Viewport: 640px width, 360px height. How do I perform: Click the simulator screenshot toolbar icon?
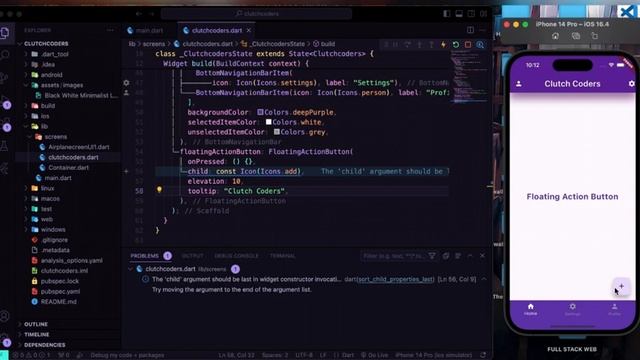576,36
